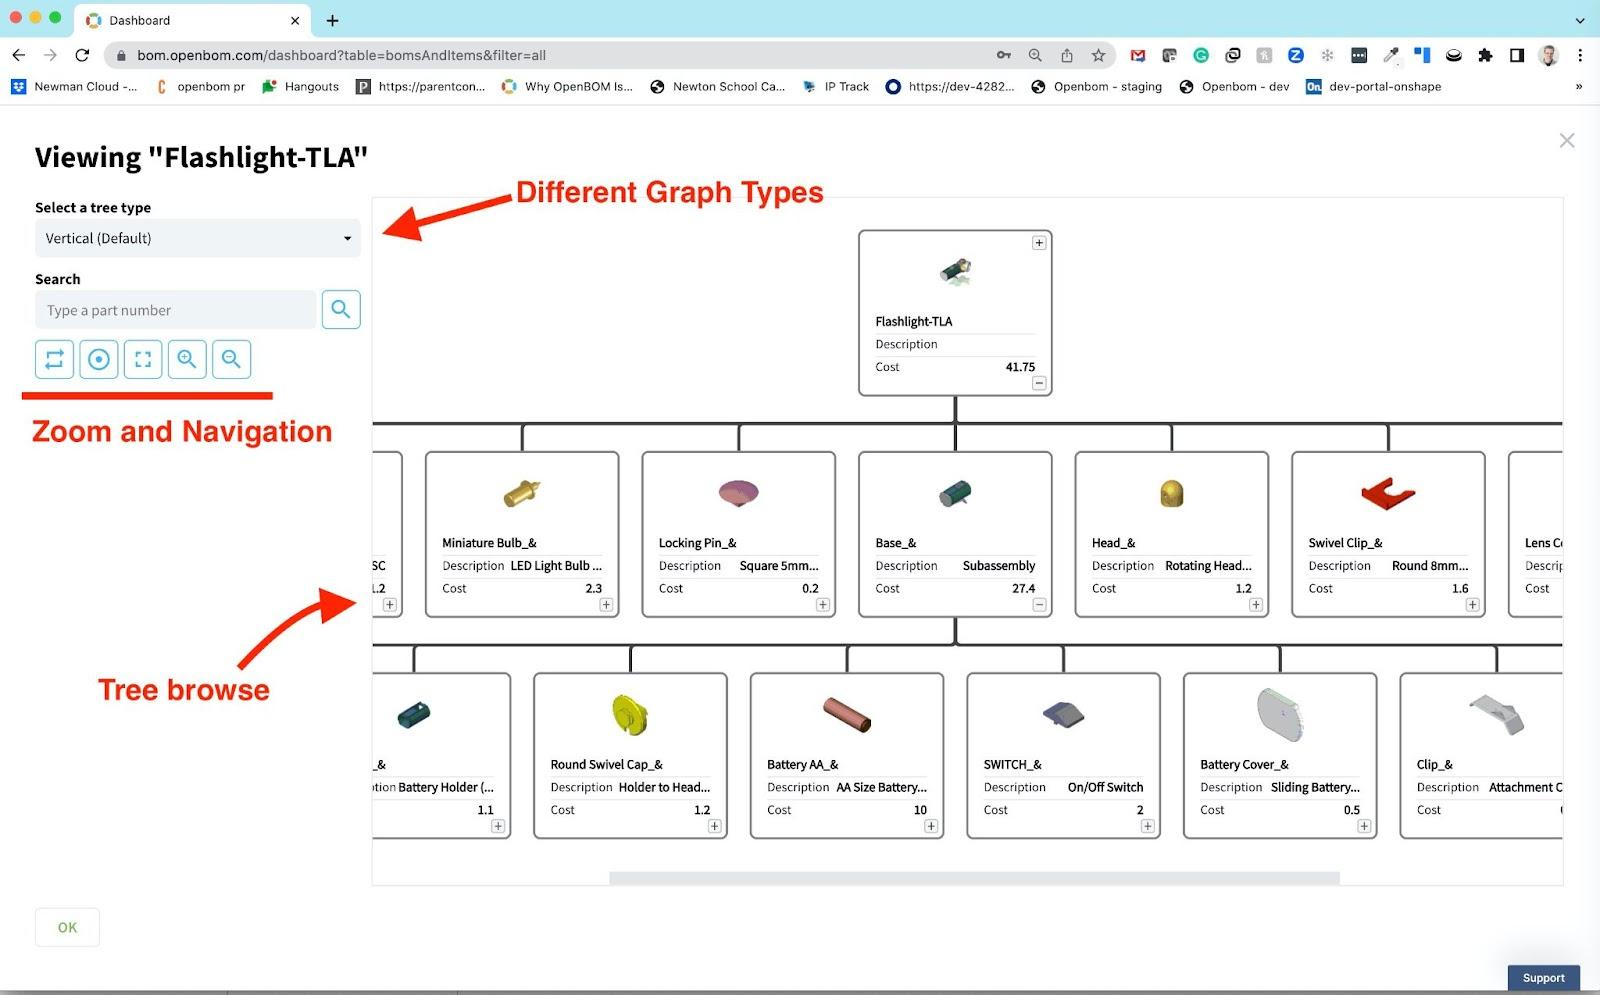
Task: Expand the Round Swivel Cap_& node
Action: point(714,826)
